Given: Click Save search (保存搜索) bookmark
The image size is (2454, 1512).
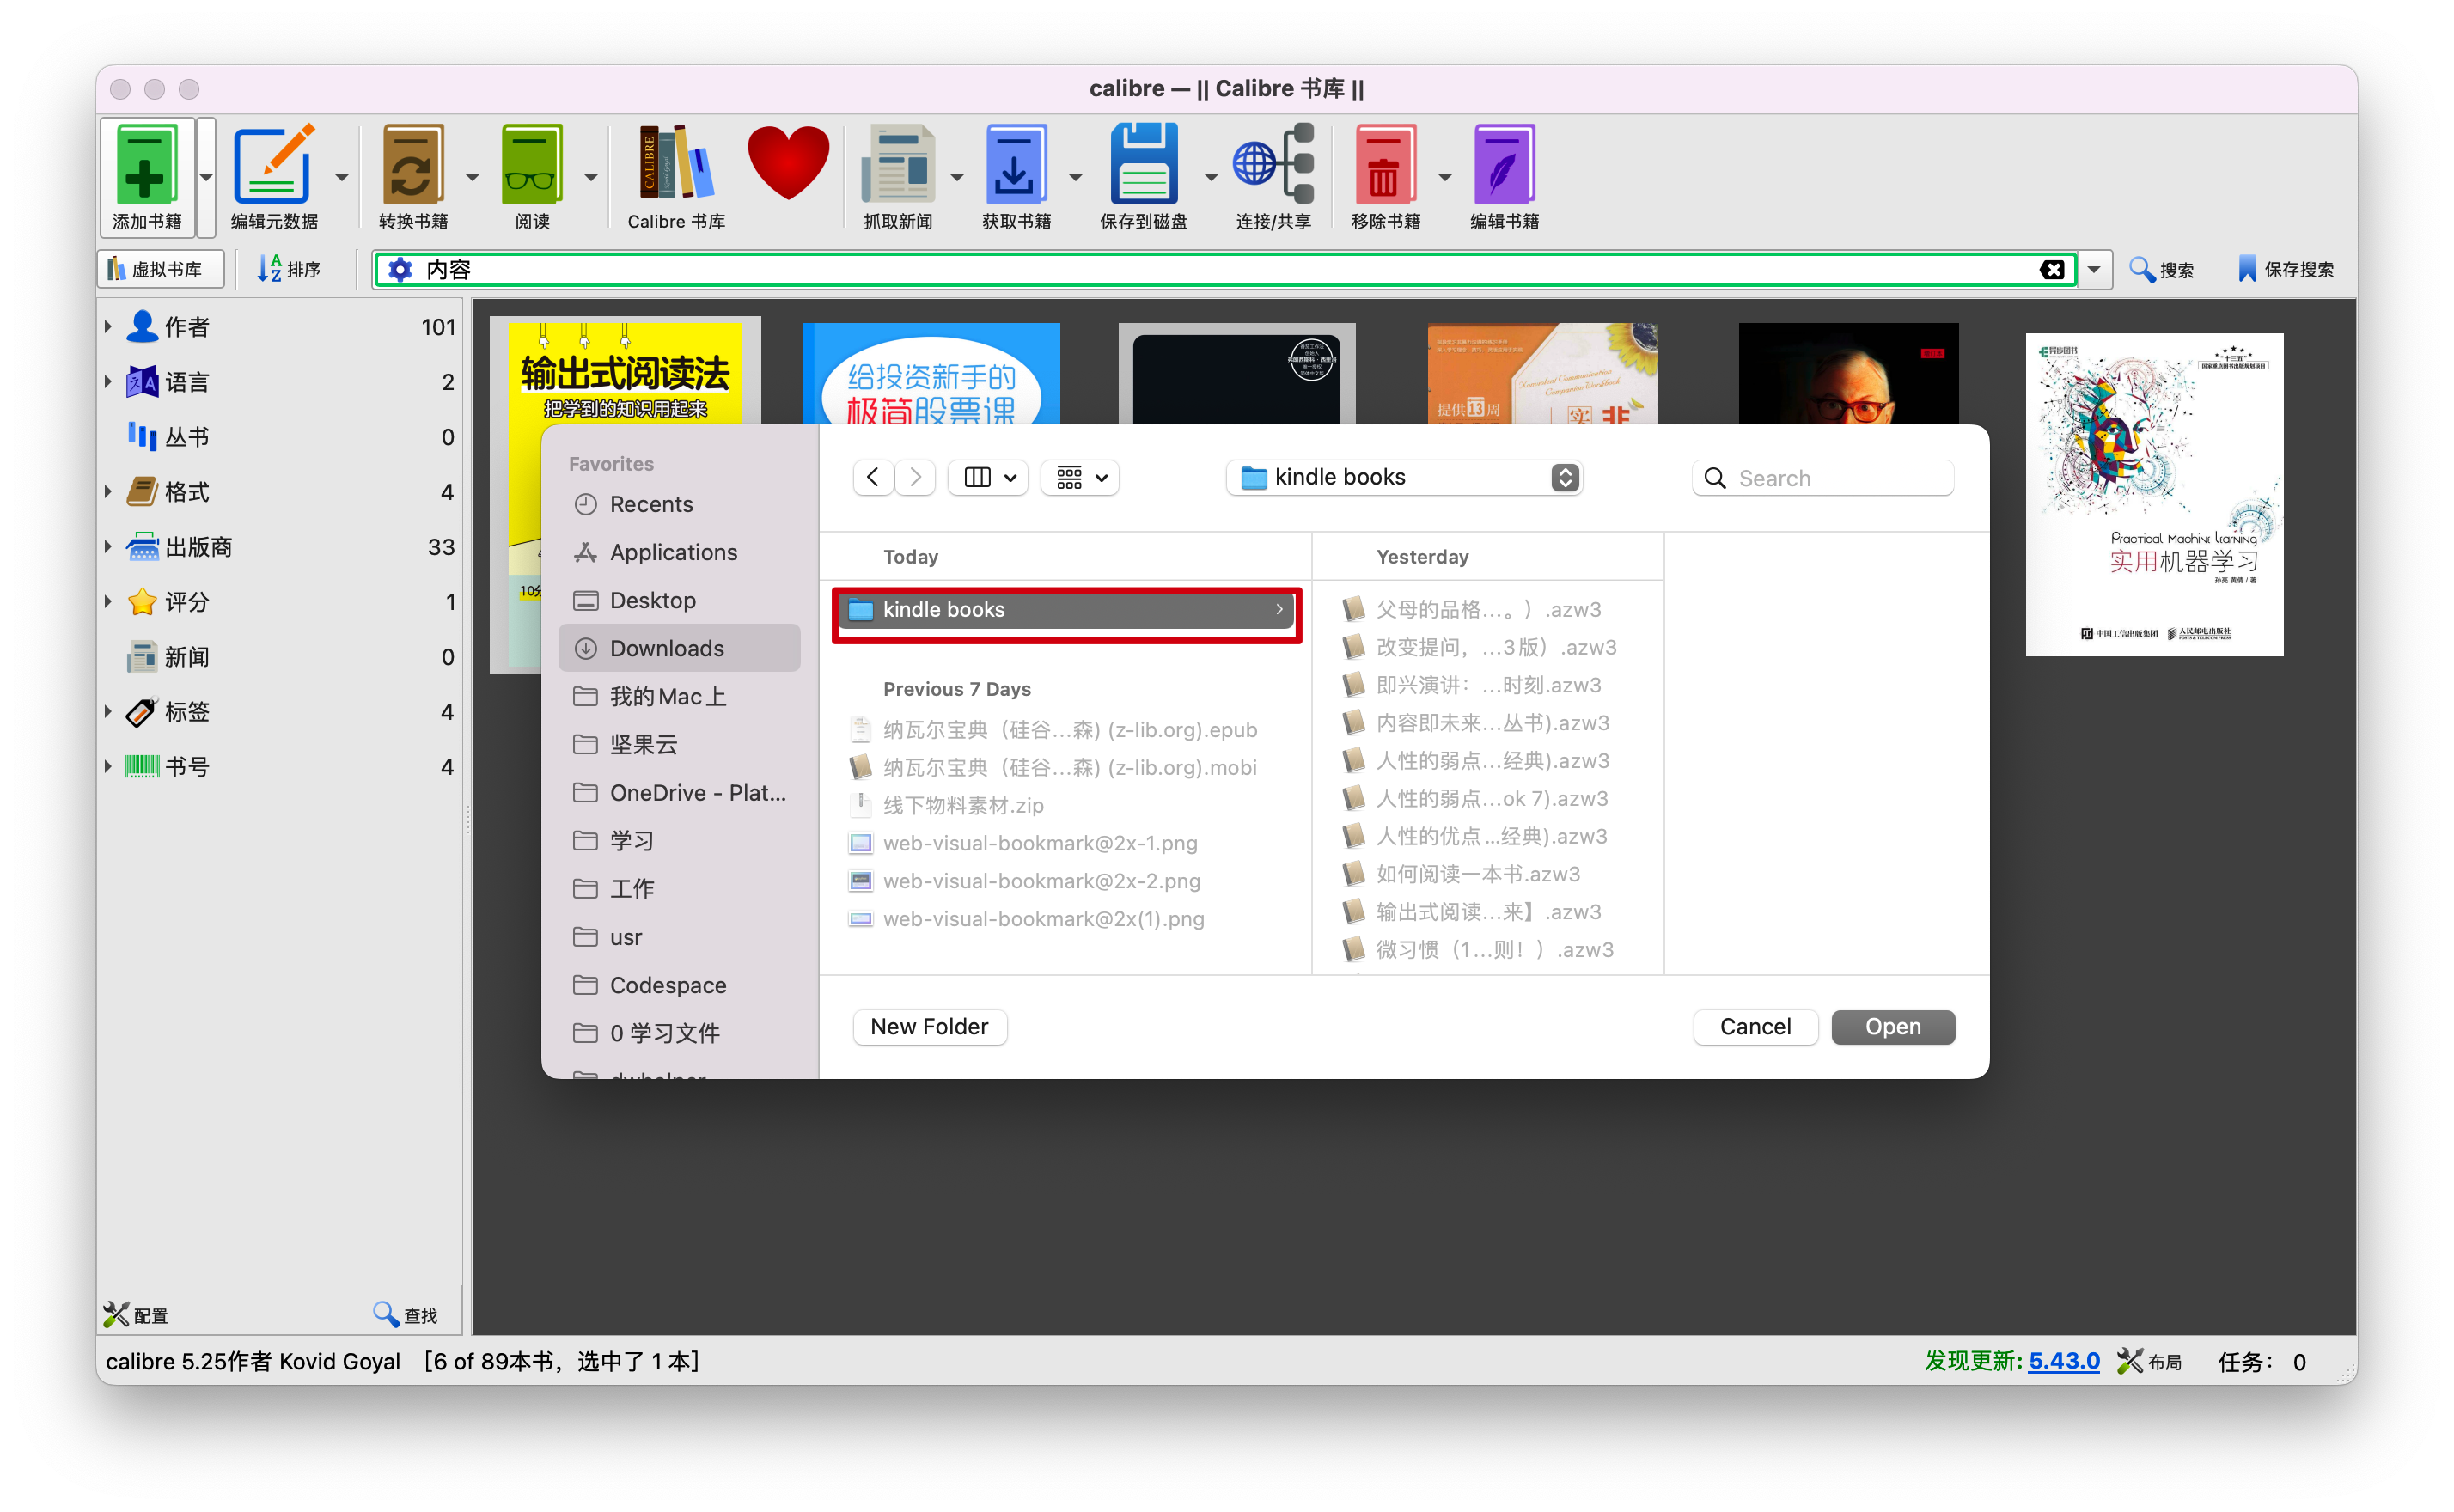Looking at the screenshot, I should click(2285, 269).
